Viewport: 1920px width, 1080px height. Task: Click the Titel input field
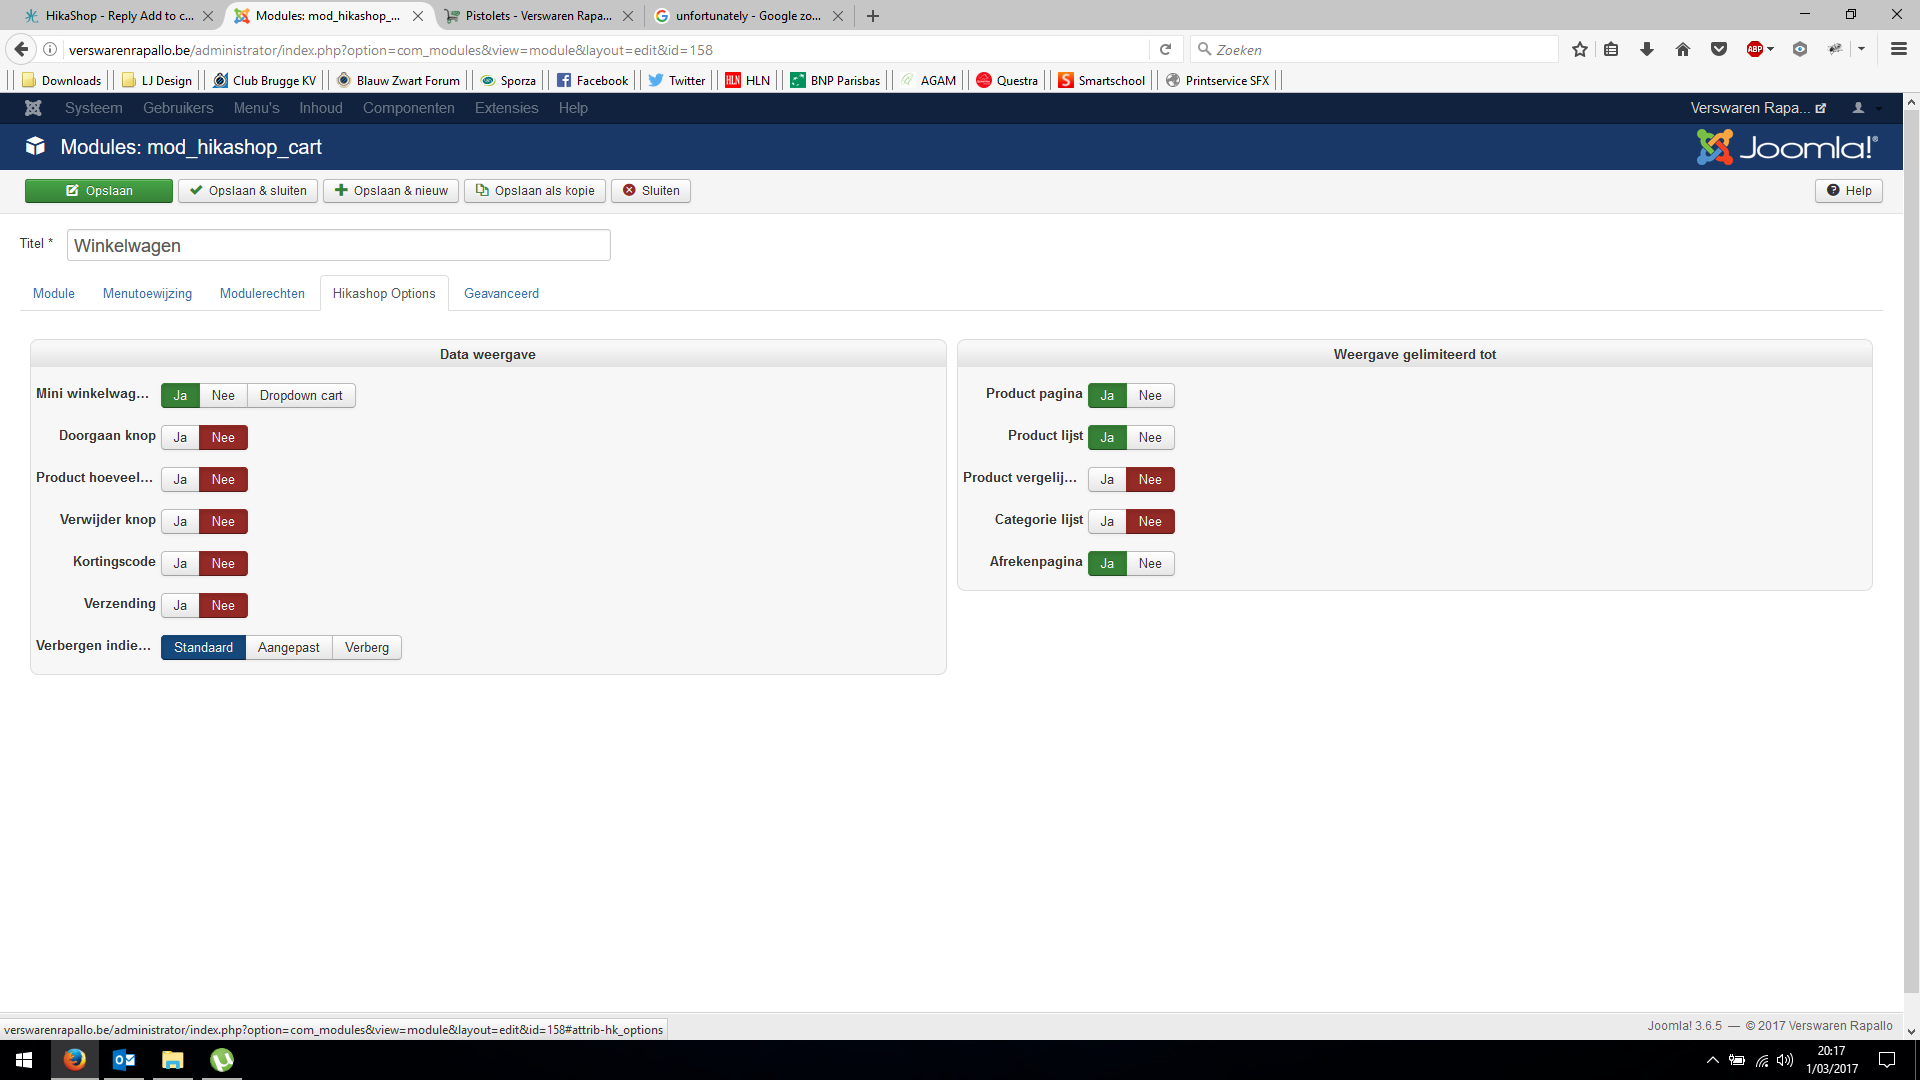pos(339,245)
